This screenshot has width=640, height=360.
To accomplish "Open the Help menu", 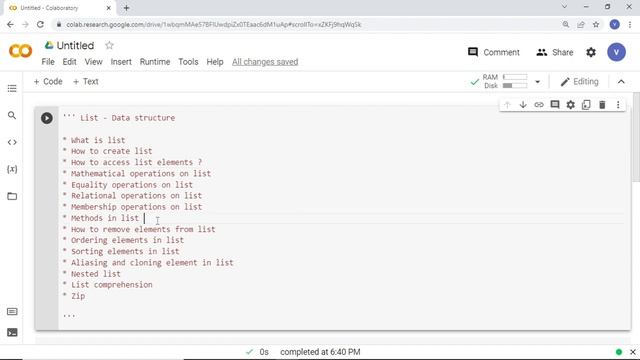I will point(215,62).
